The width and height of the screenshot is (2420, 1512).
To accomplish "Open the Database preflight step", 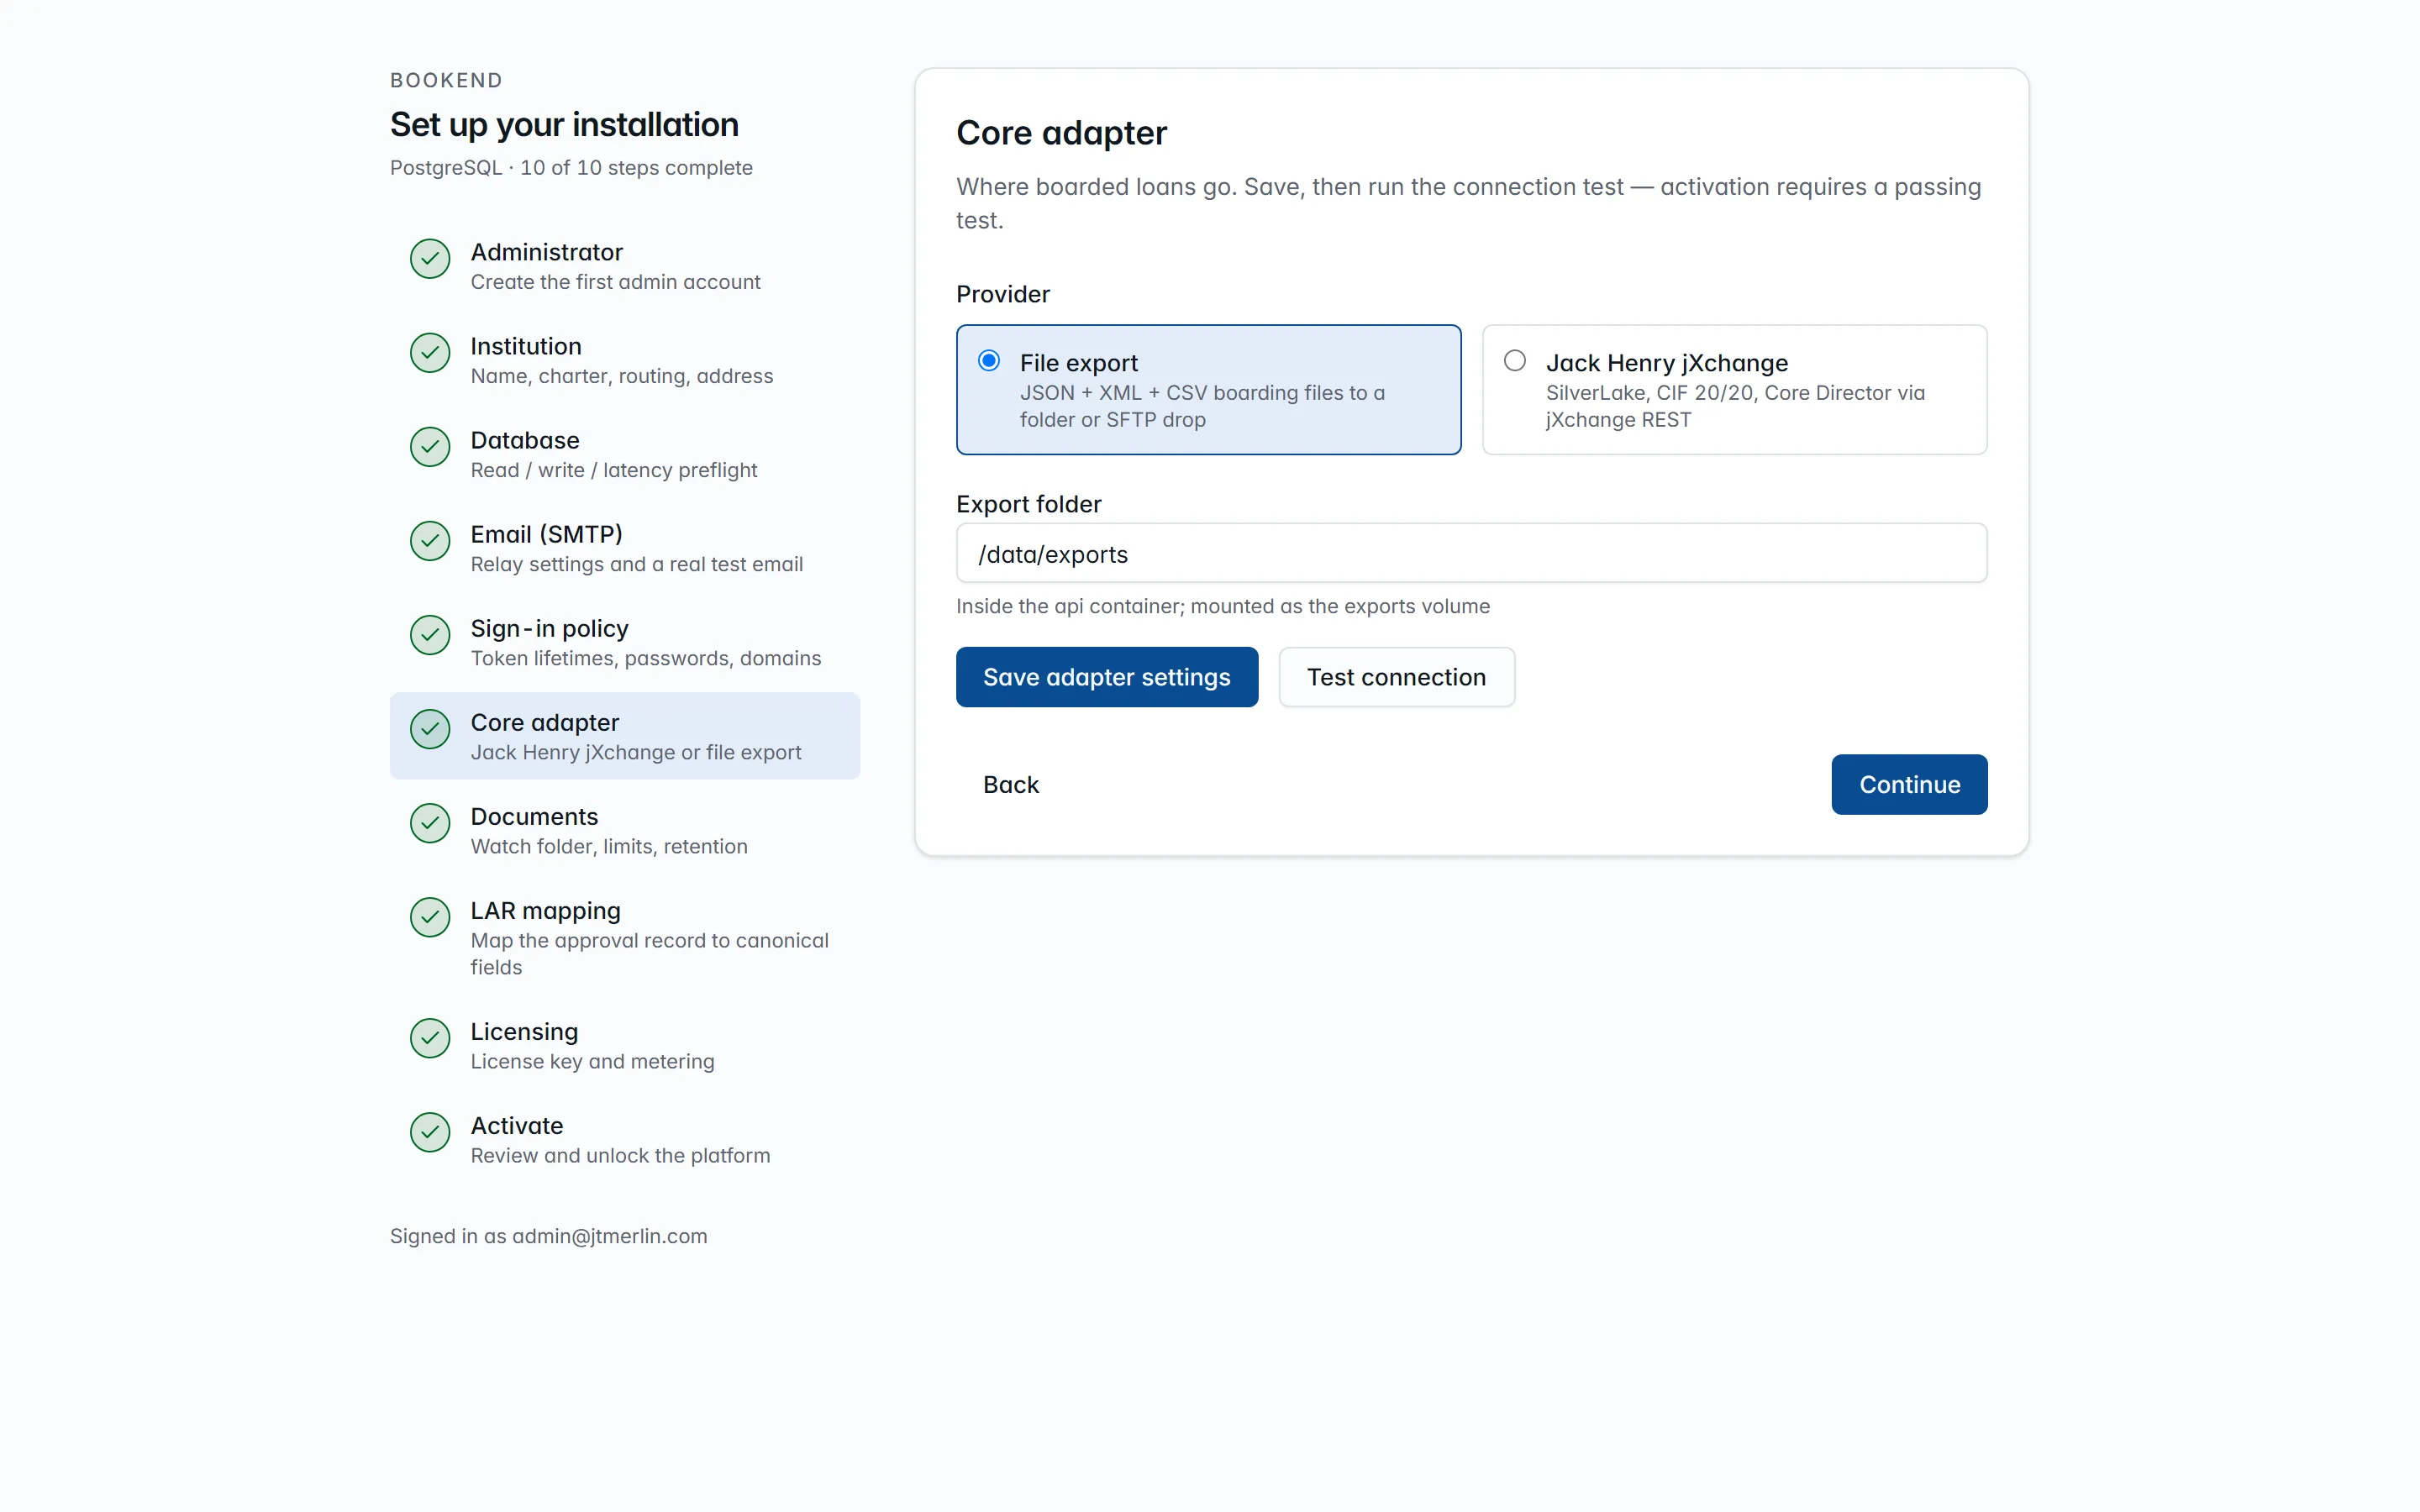I will coord(625,454).
